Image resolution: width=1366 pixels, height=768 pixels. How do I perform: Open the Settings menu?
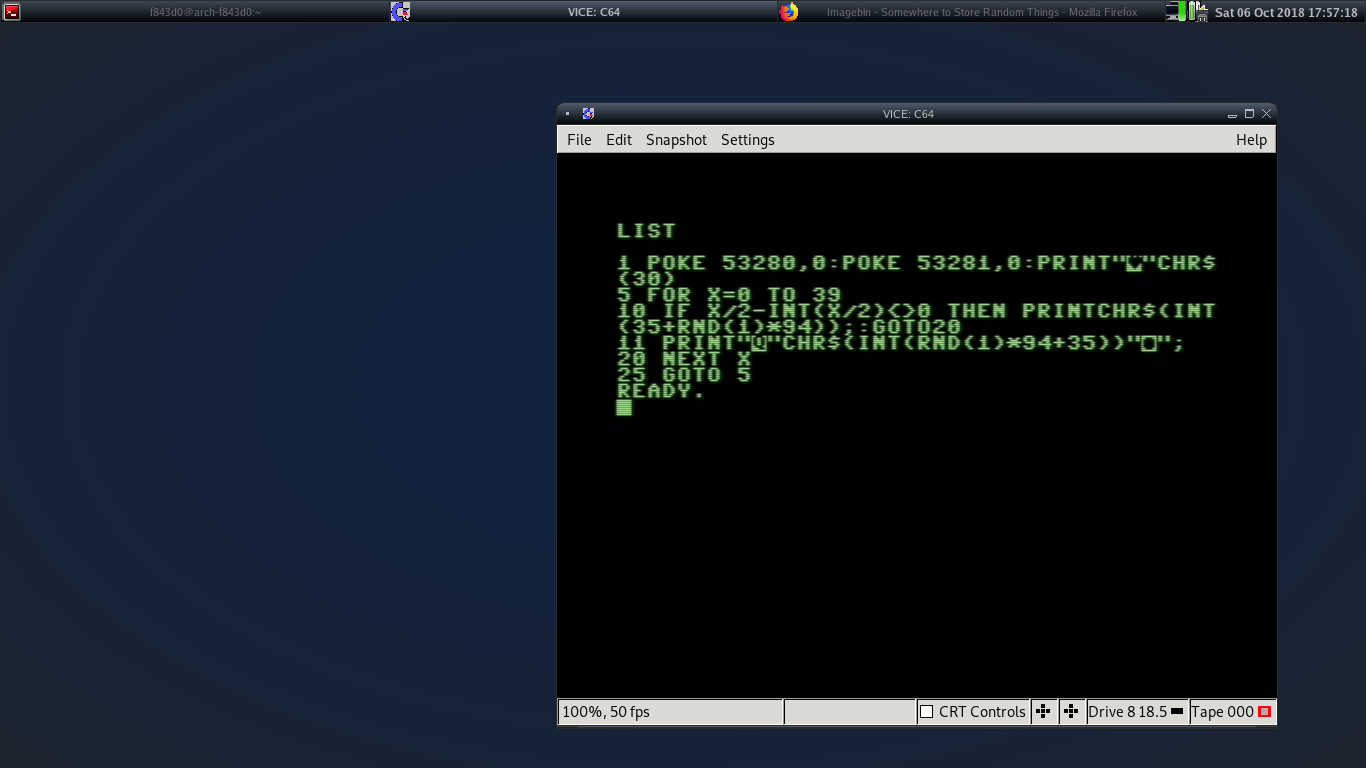point(748,140)
